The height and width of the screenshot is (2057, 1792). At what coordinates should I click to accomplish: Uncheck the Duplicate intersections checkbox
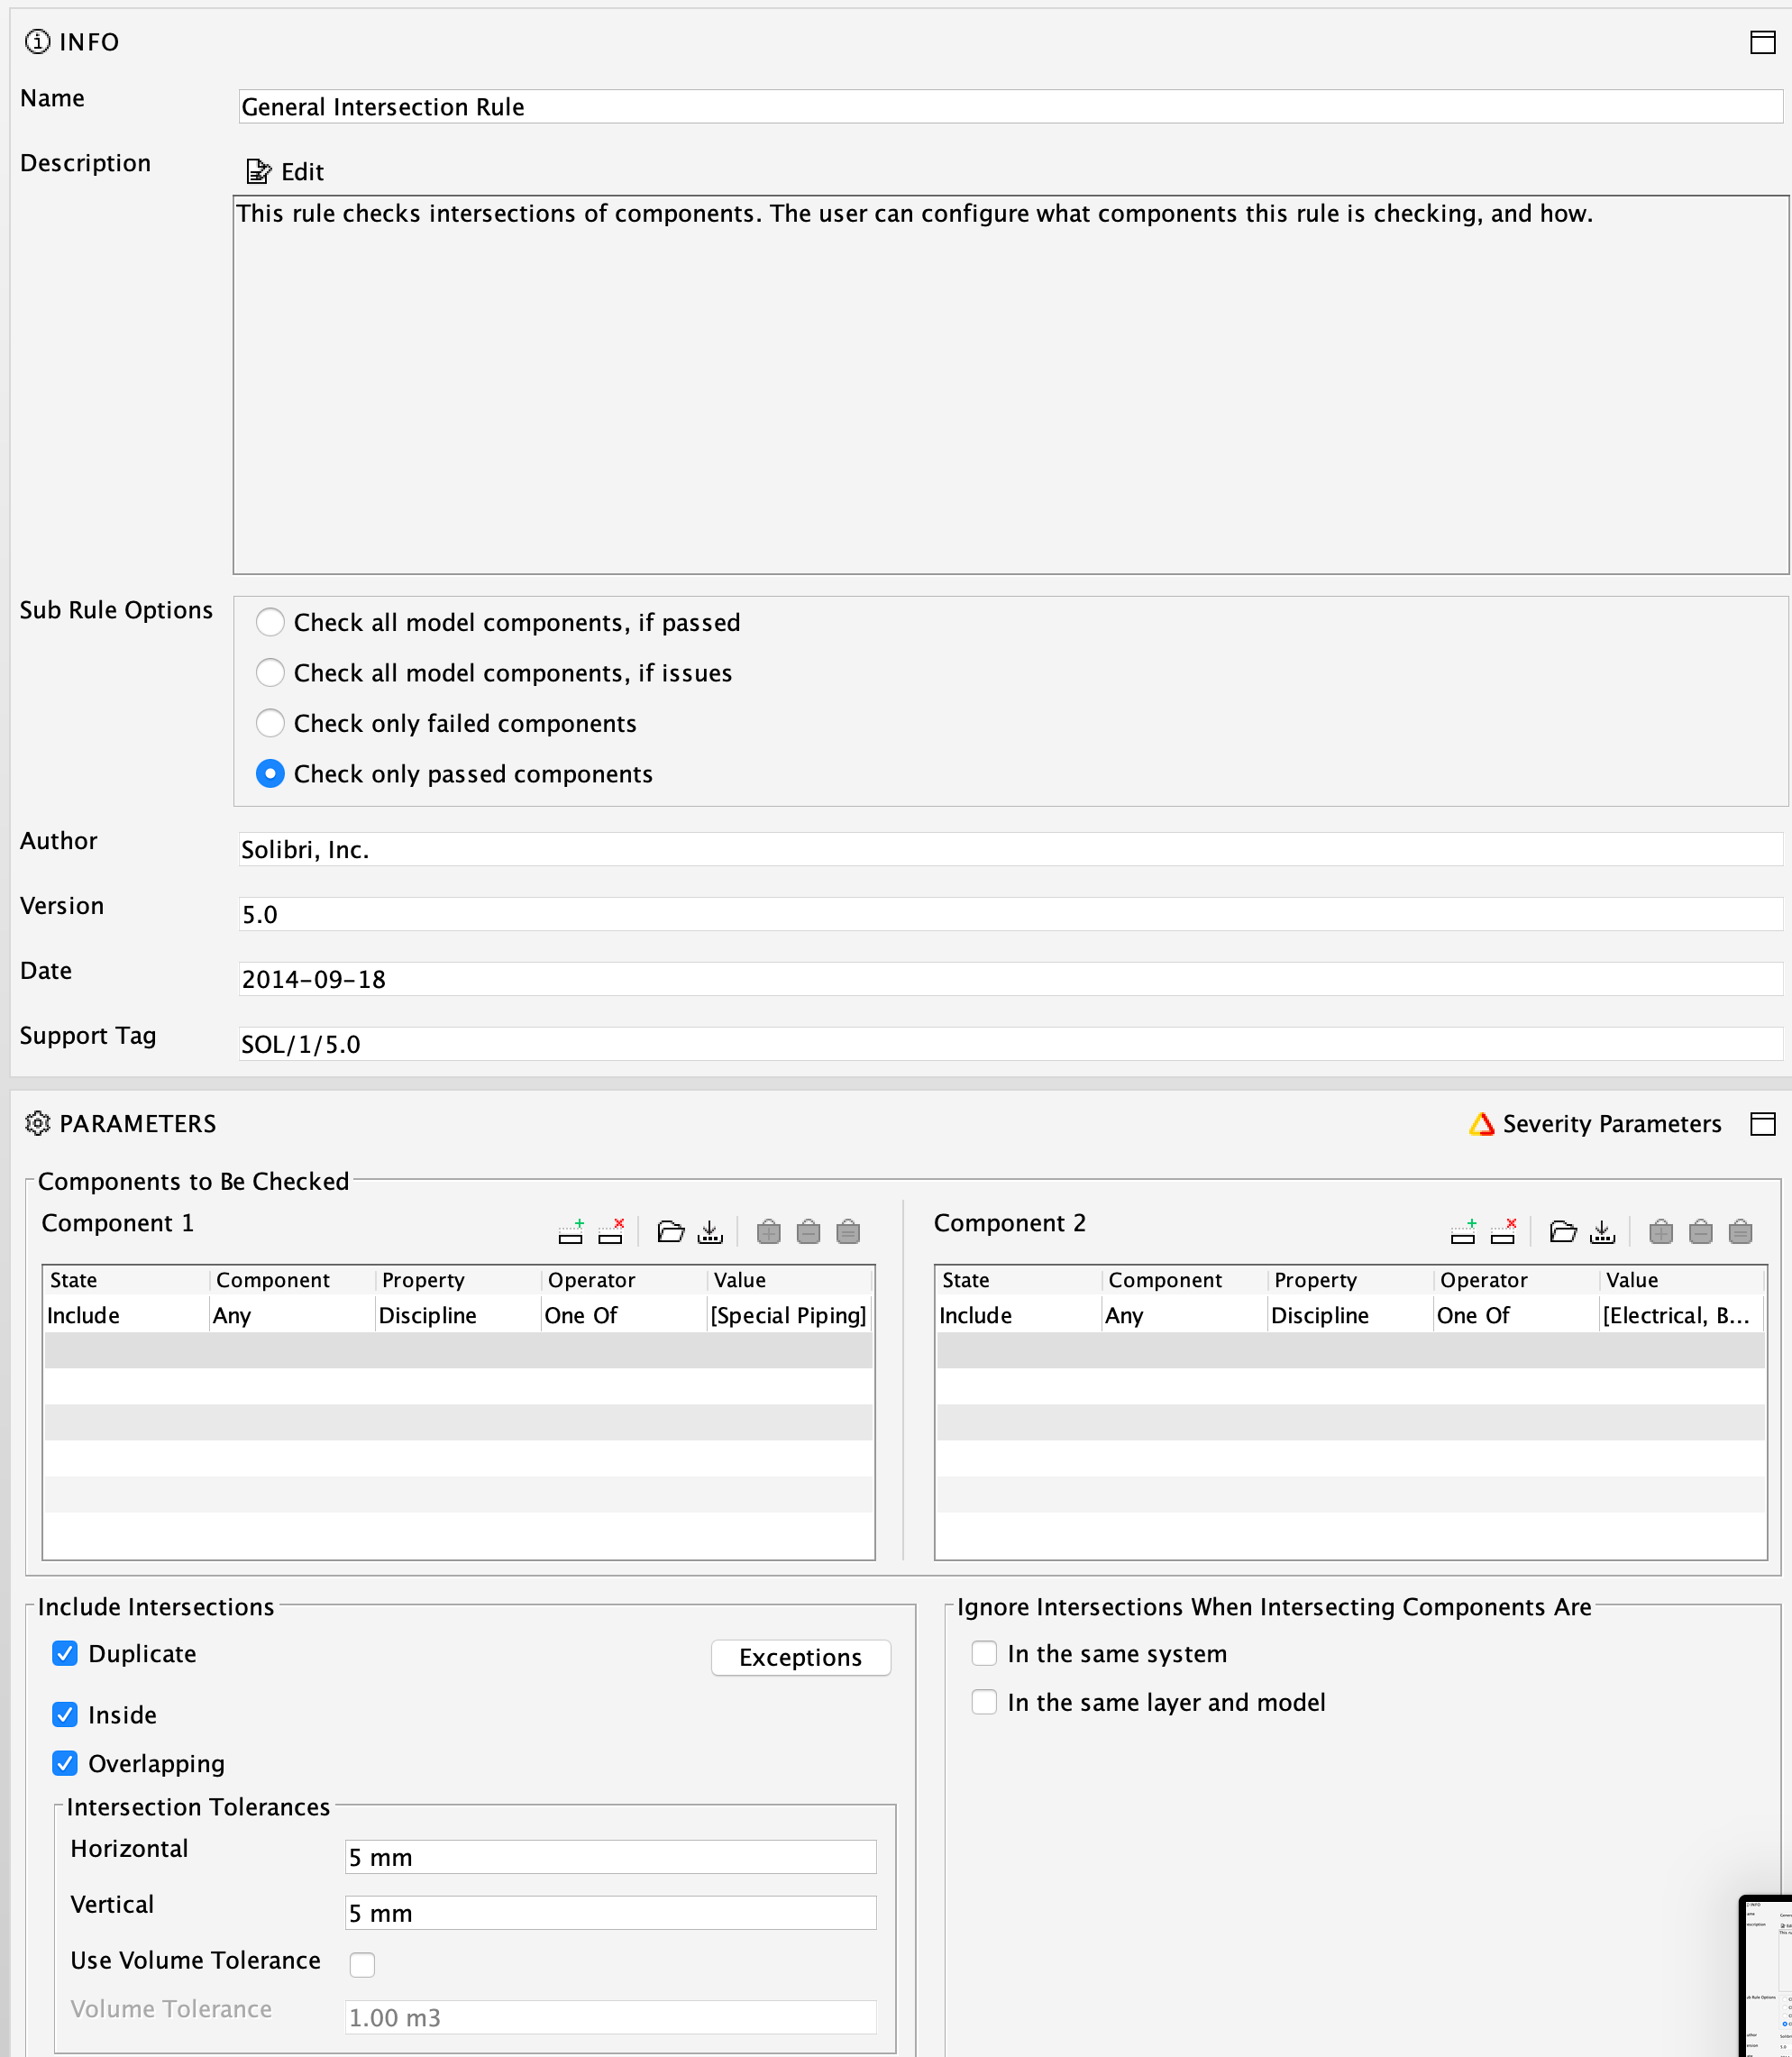pyautogui.click(x=65, y=1653)
